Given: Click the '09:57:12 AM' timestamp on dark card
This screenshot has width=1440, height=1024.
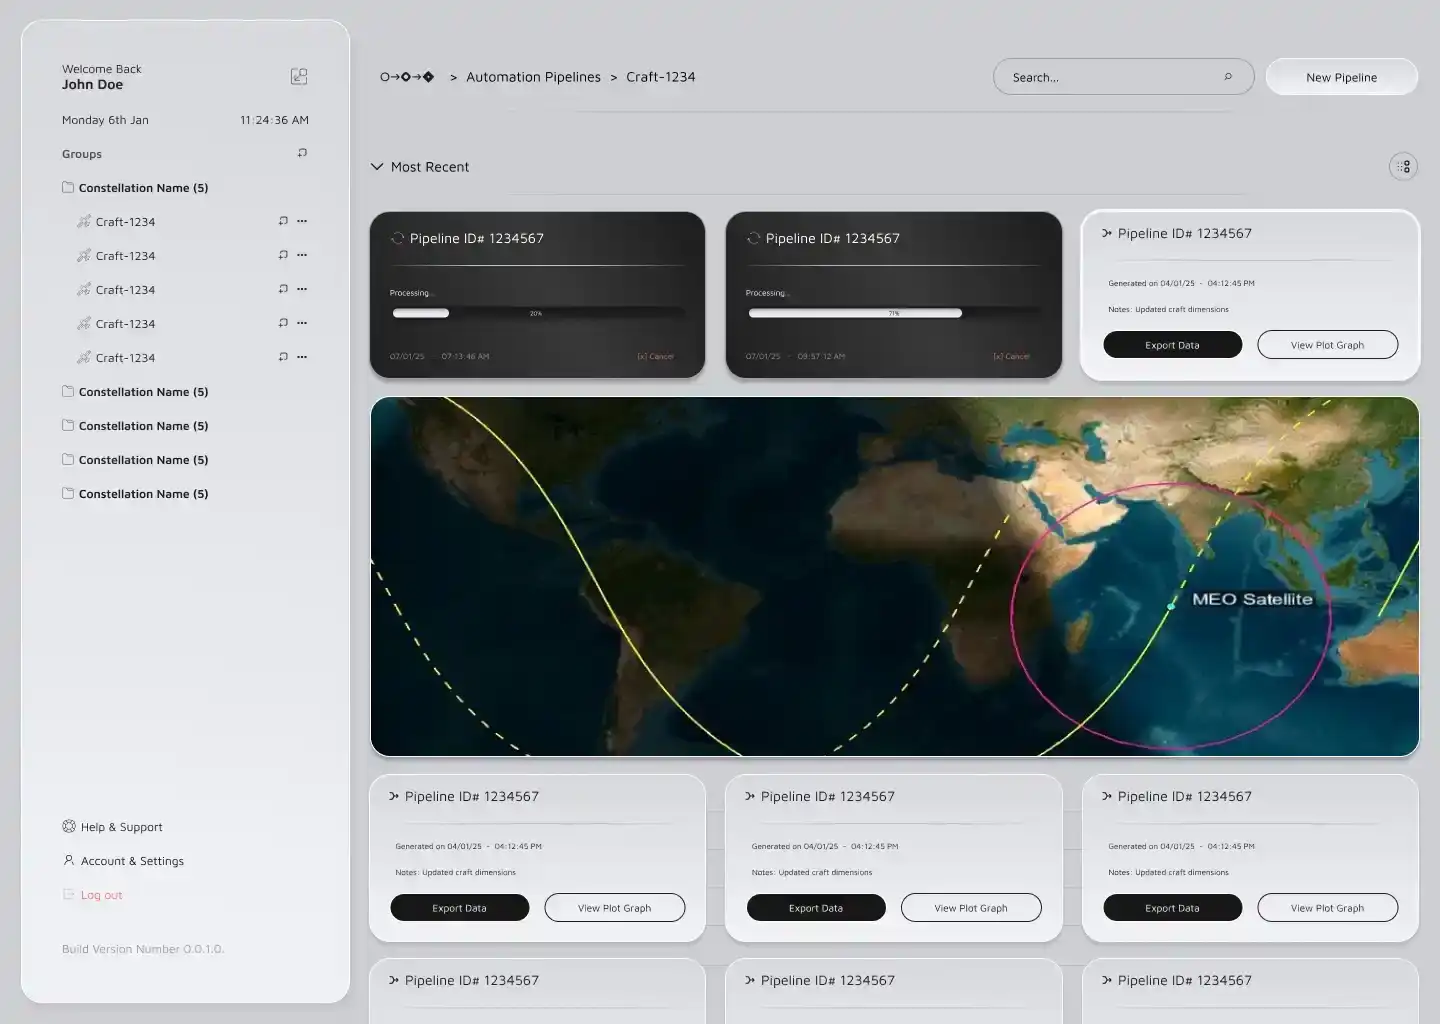Looking at the screenshot, I should (x=821, y=356).
